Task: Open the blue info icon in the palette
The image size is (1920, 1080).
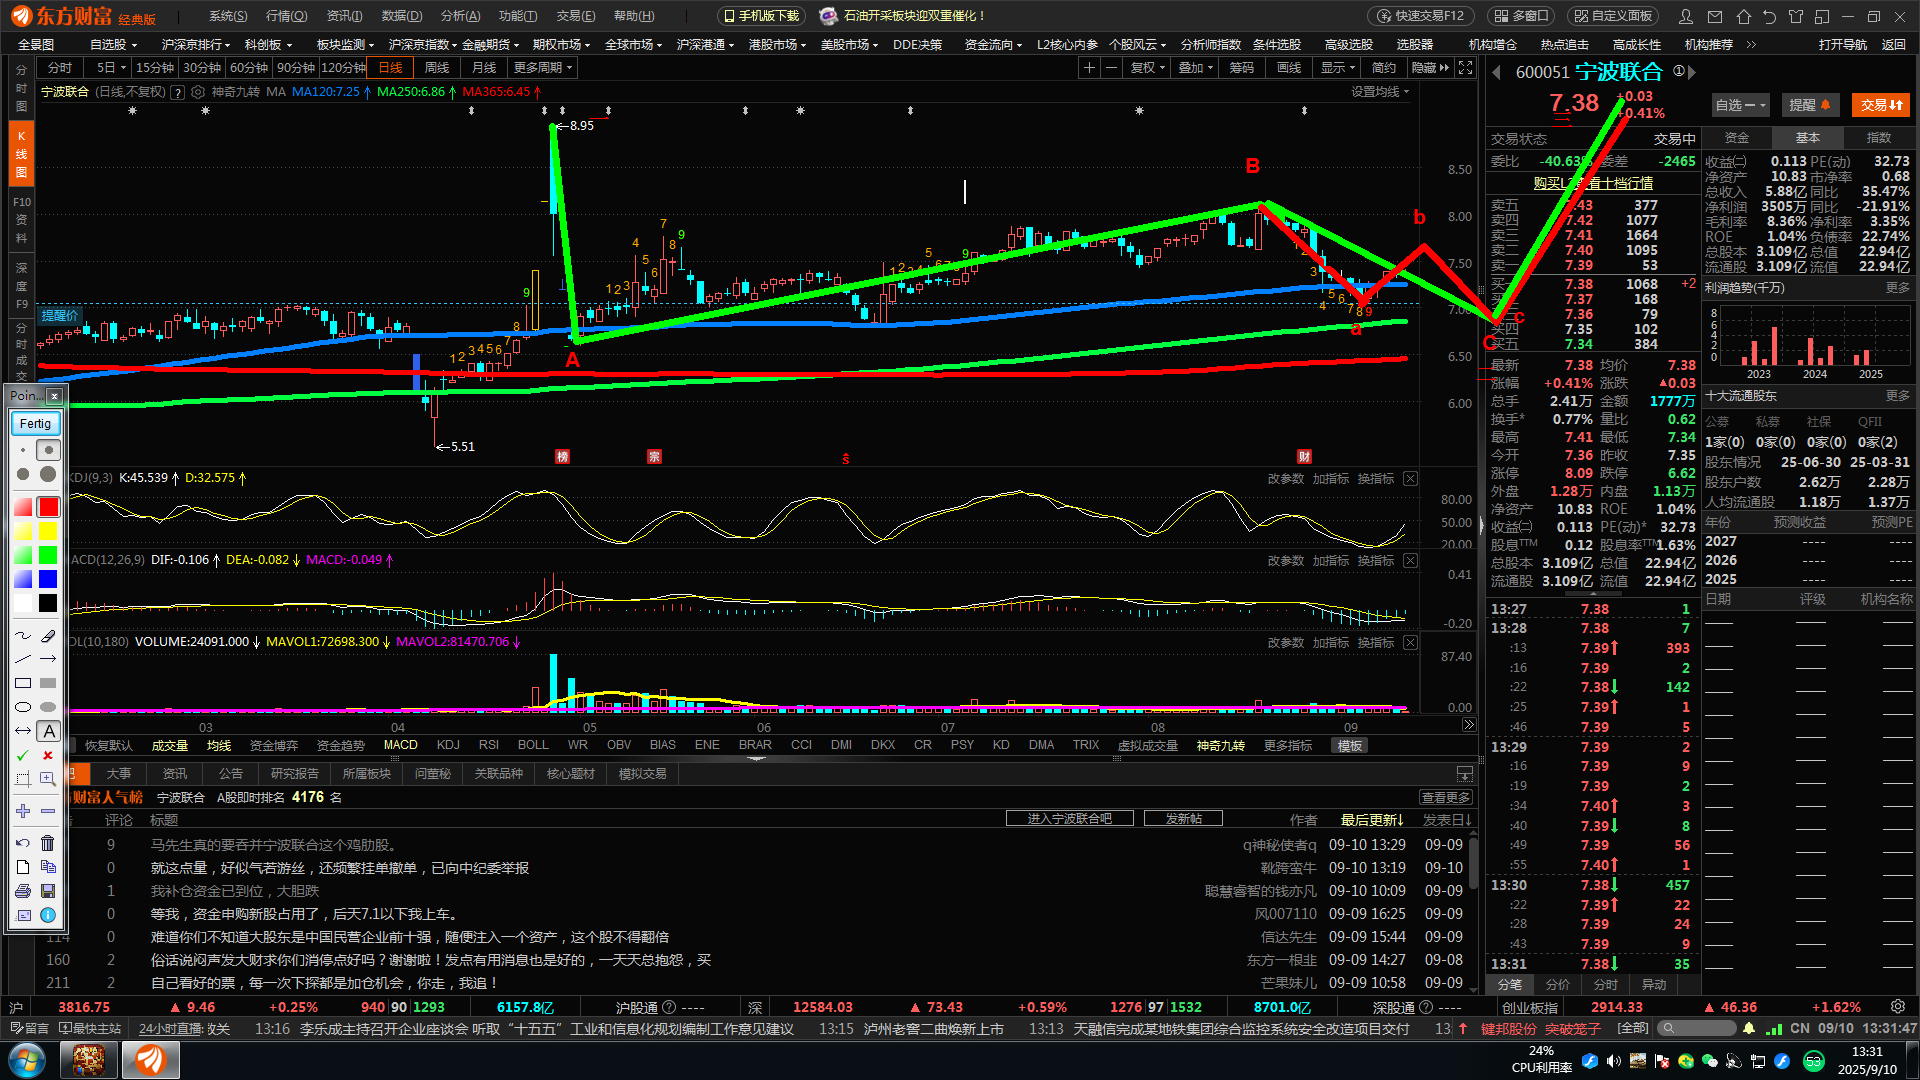Action: tap(48, 915)
